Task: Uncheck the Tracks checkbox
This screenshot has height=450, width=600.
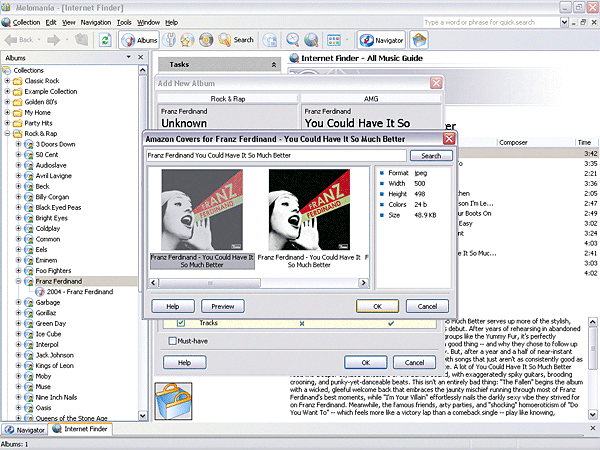Action: click(181, 323)
